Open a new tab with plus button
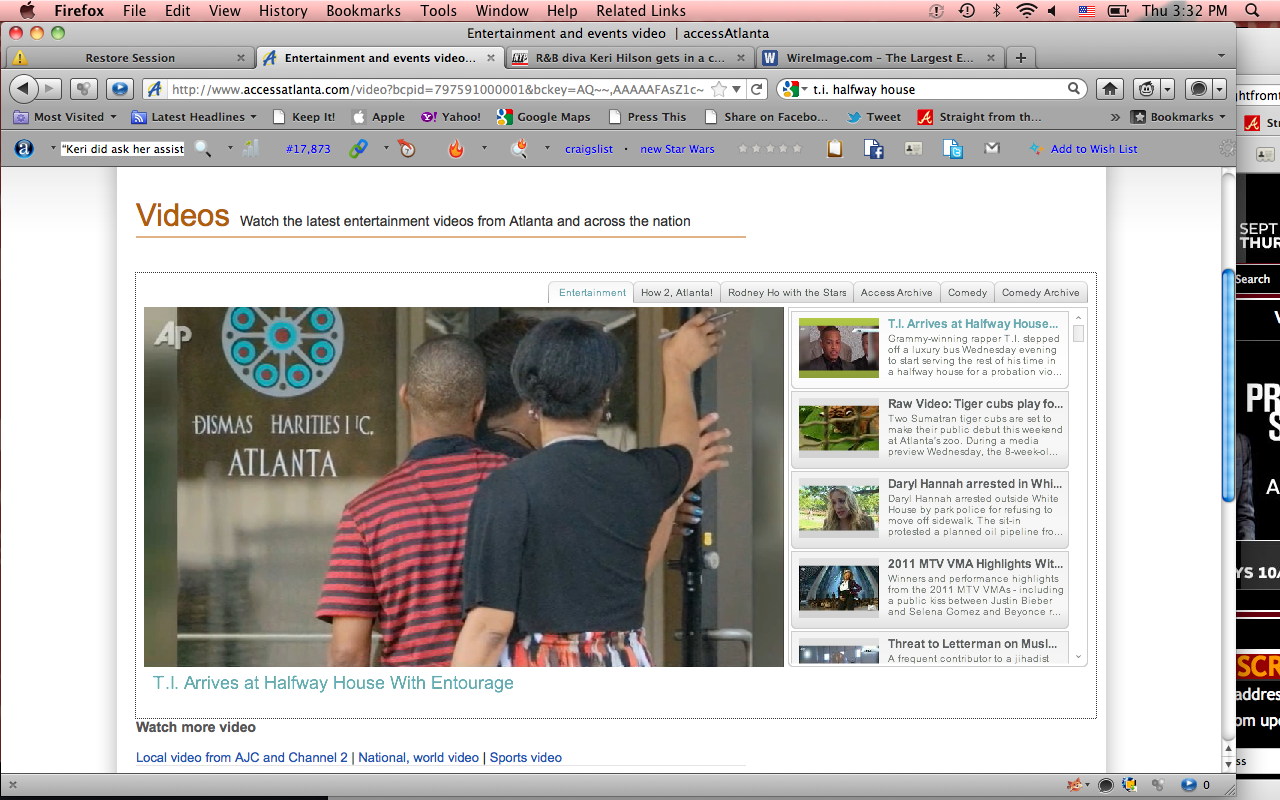This screenshot has height=800, width=1280. coord(1020,58)
